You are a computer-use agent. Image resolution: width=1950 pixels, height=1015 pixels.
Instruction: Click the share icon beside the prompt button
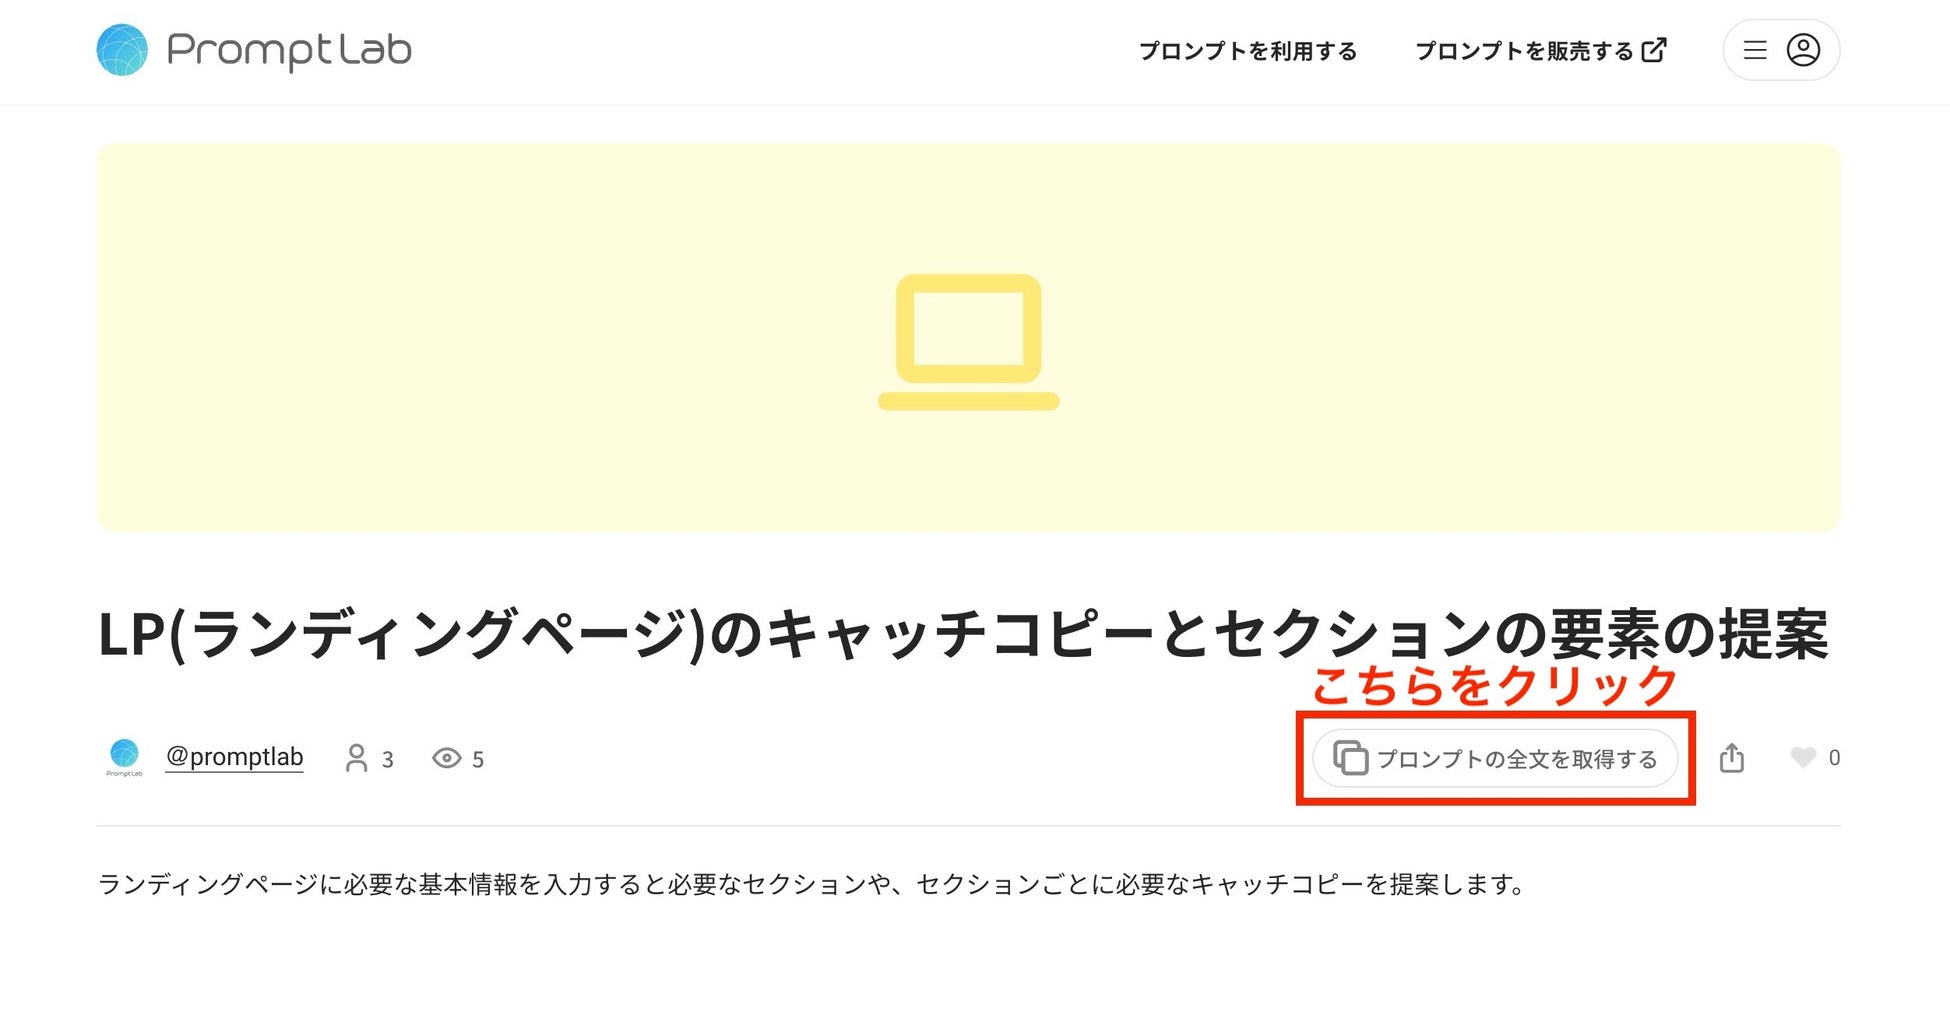click(1732, 758)
